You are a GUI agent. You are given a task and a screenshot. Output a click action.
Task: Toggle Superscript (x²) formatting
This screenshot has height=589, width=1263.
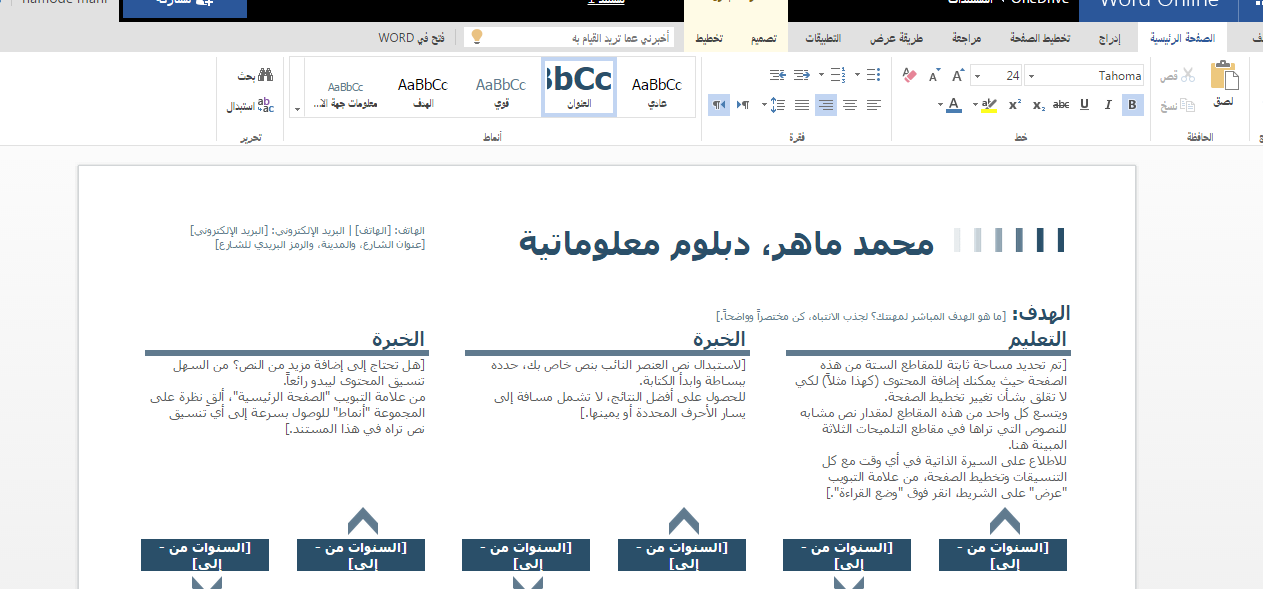pyautogui.click(x=1014, y=105)
